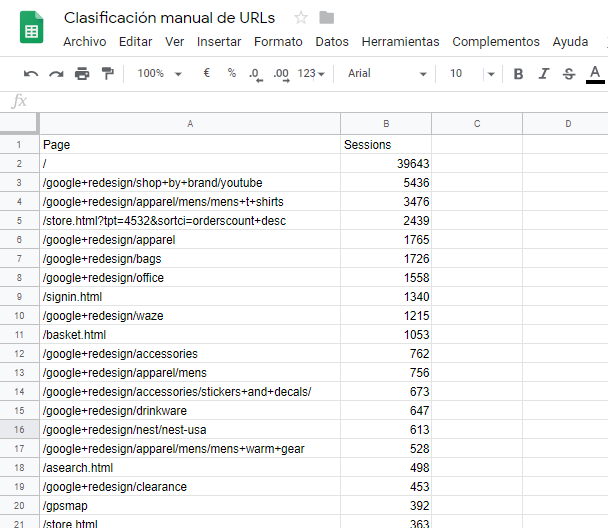The image size is (608, 528).
Task: Select row 1 header
Action: 19,145
